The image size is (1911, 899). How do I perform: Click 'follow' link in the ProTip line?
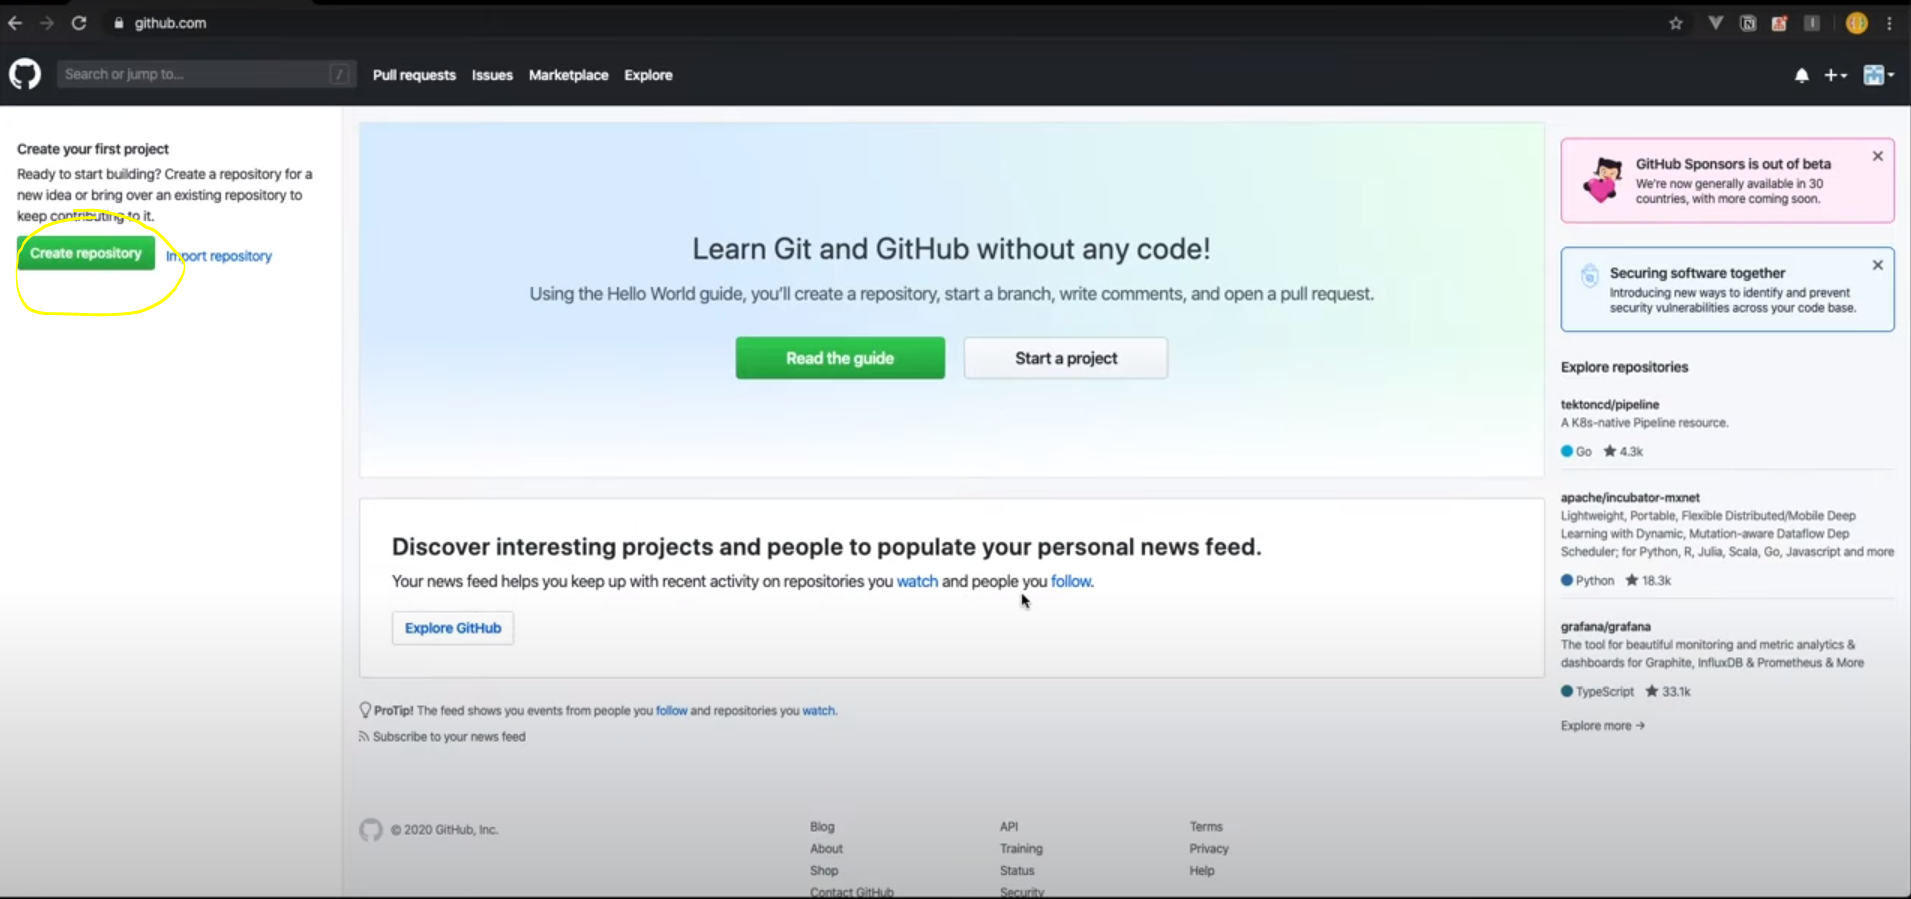click(x=671, y=711)
